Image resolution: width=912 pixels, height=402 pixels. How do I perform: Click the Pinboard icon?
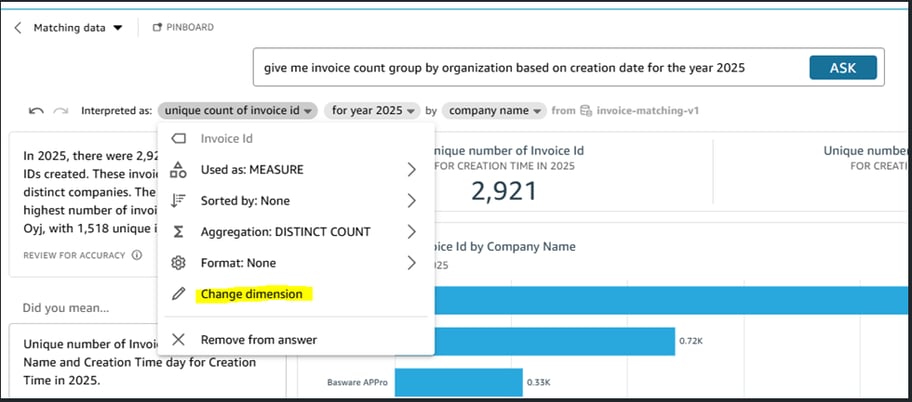click(157, 28)
